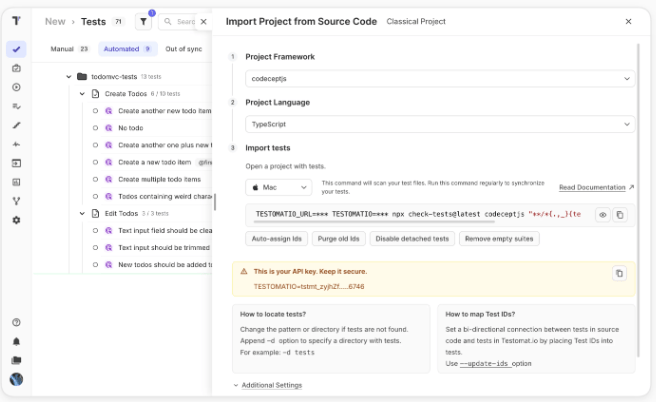Collapse the Create Todos suite chevron

(82, 94)
